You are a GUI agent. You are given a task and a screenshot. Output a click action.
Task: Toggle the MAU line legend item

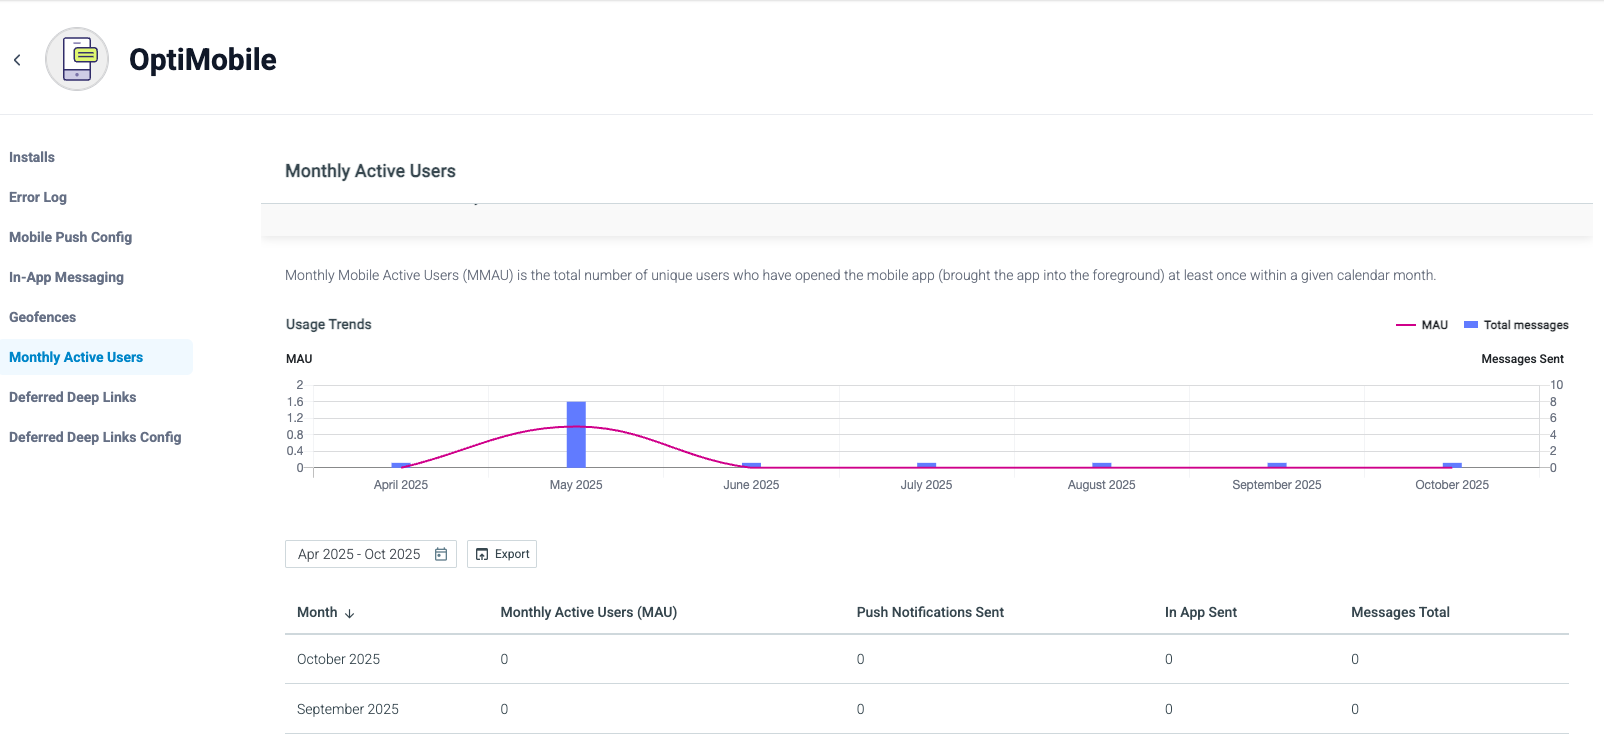point(1422,325)
